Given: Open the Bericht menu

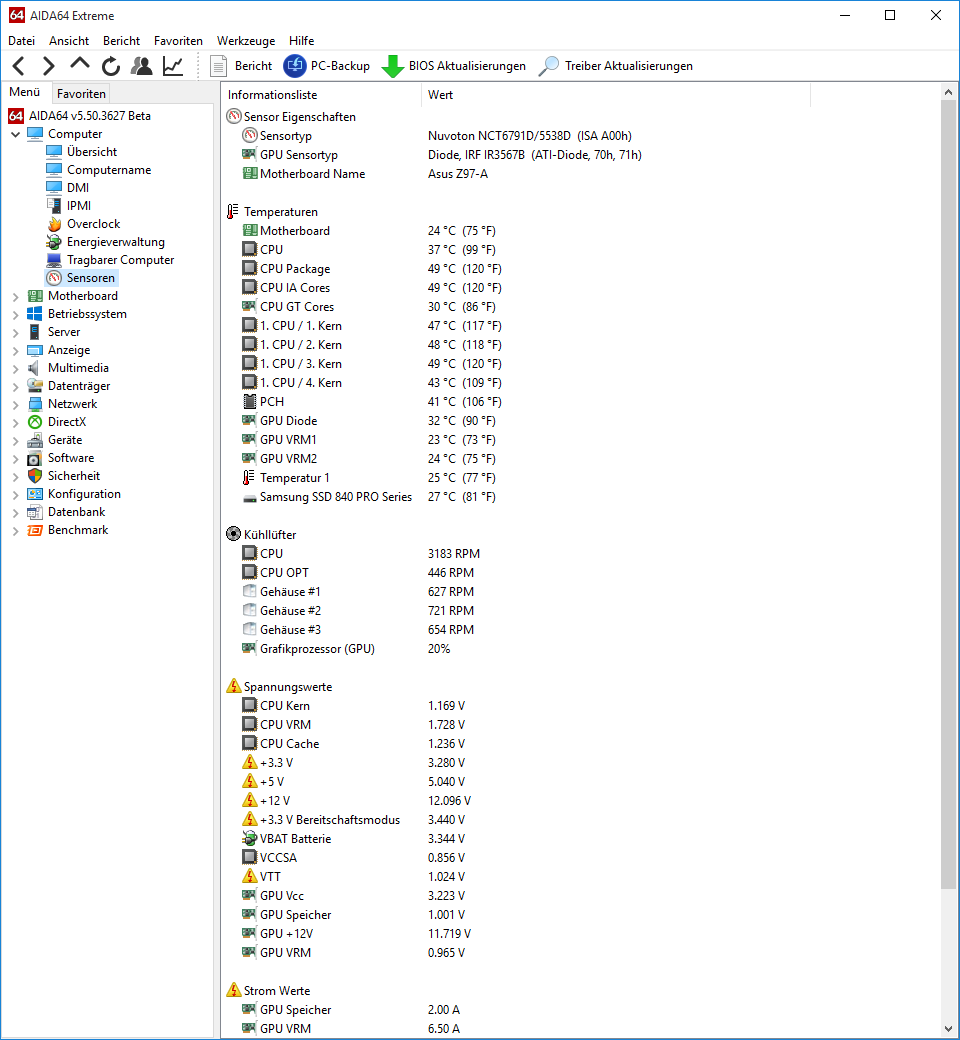Looking at the screenshot, I should pyautogui.click(x=121, y=40).
